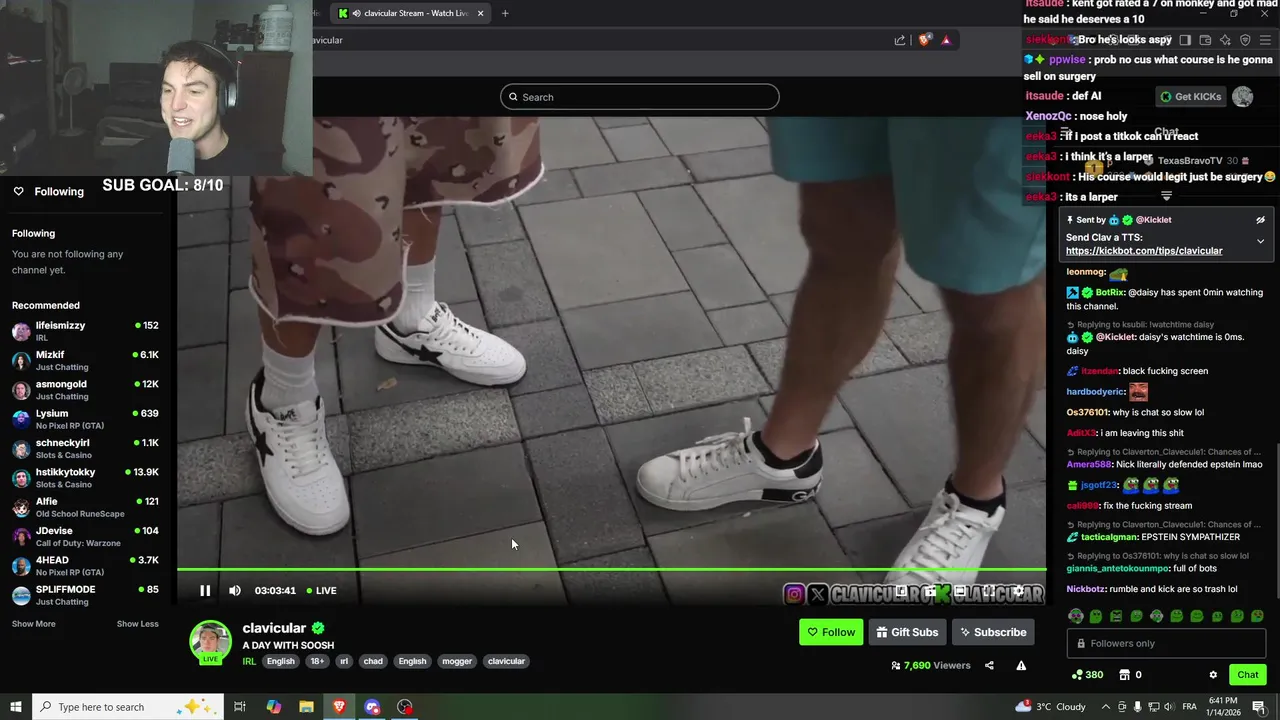Open Windows Start menu
This screenshot has height=720, width=1280.
pyautogui.click(x=15, y=707)
